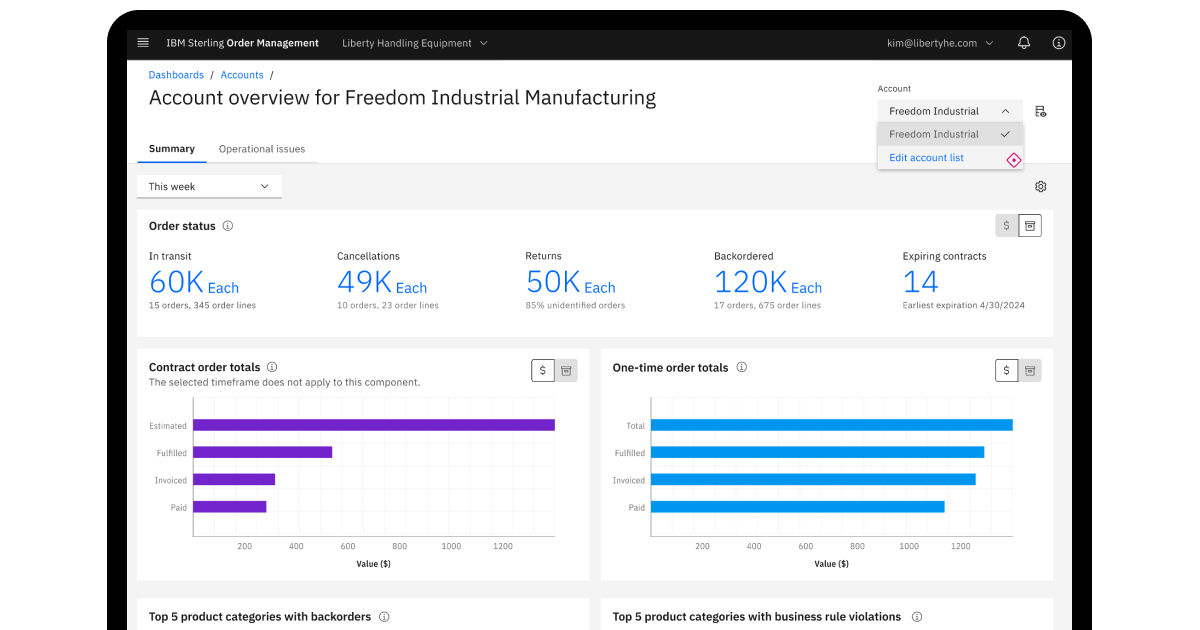
Task: Click '10 orders, 23 order lines' text
Action: [x=388, y=305]
